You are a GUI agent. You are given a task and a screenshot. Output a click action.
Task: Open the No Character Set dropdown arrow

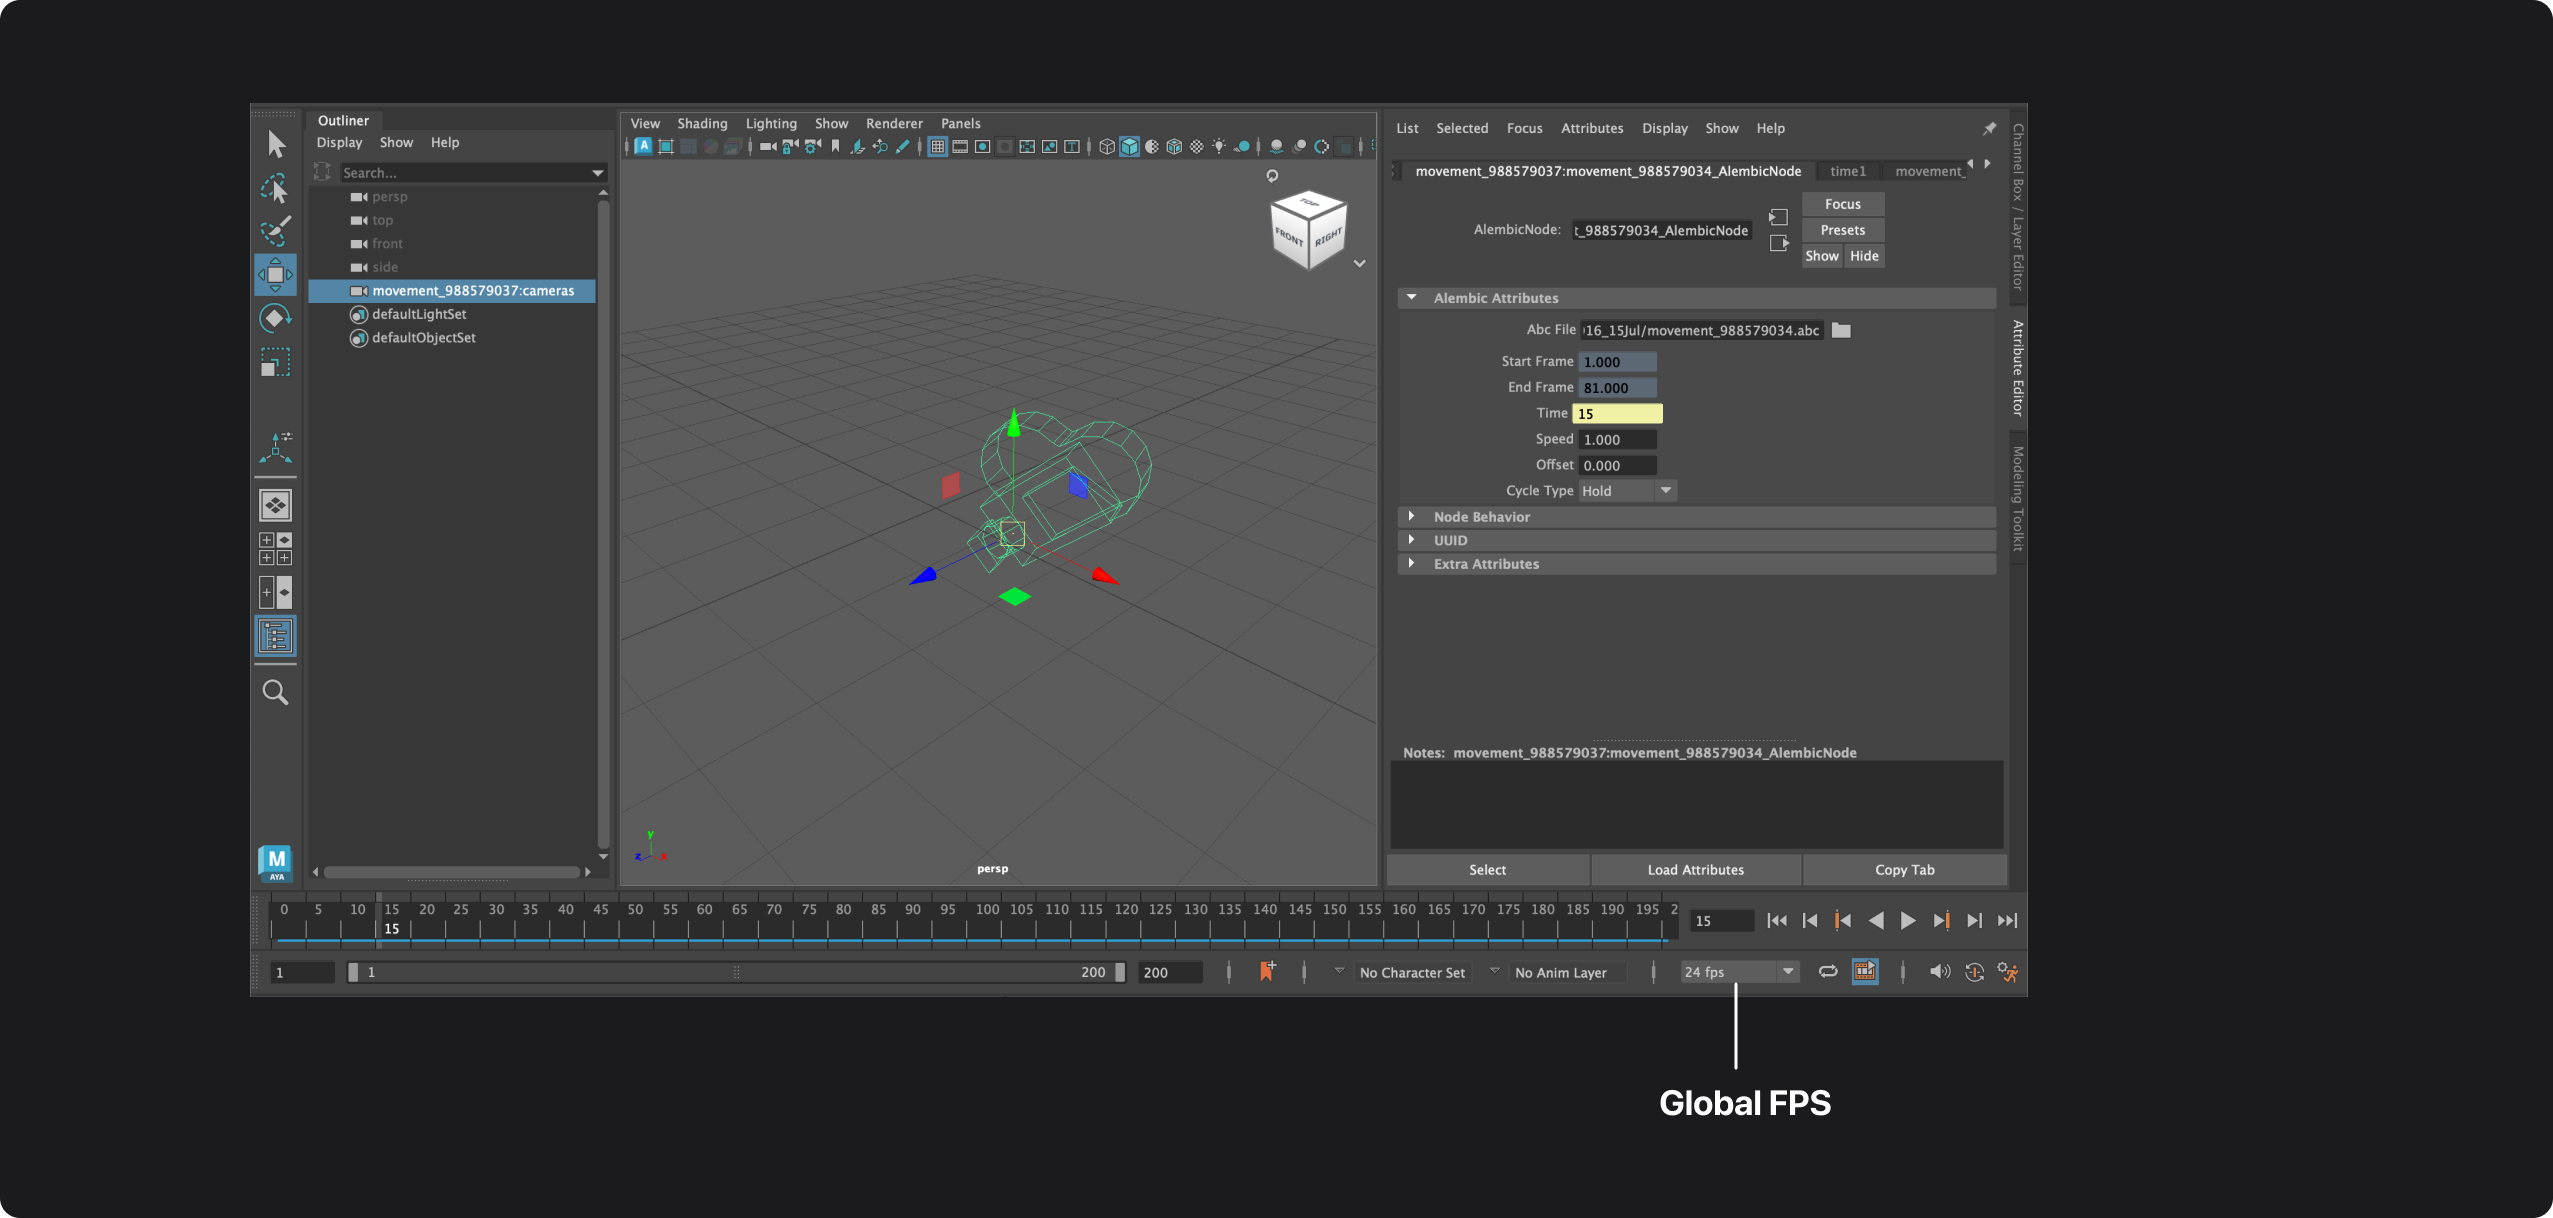1338,971
